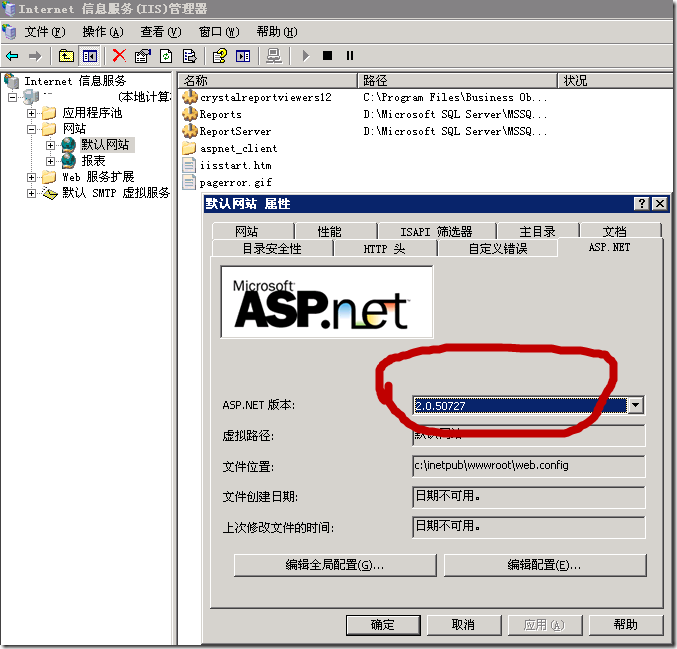This screenshot has height=649, width=677.
Task: Open the 帮助(H) menu
Action: click(277, 32)
